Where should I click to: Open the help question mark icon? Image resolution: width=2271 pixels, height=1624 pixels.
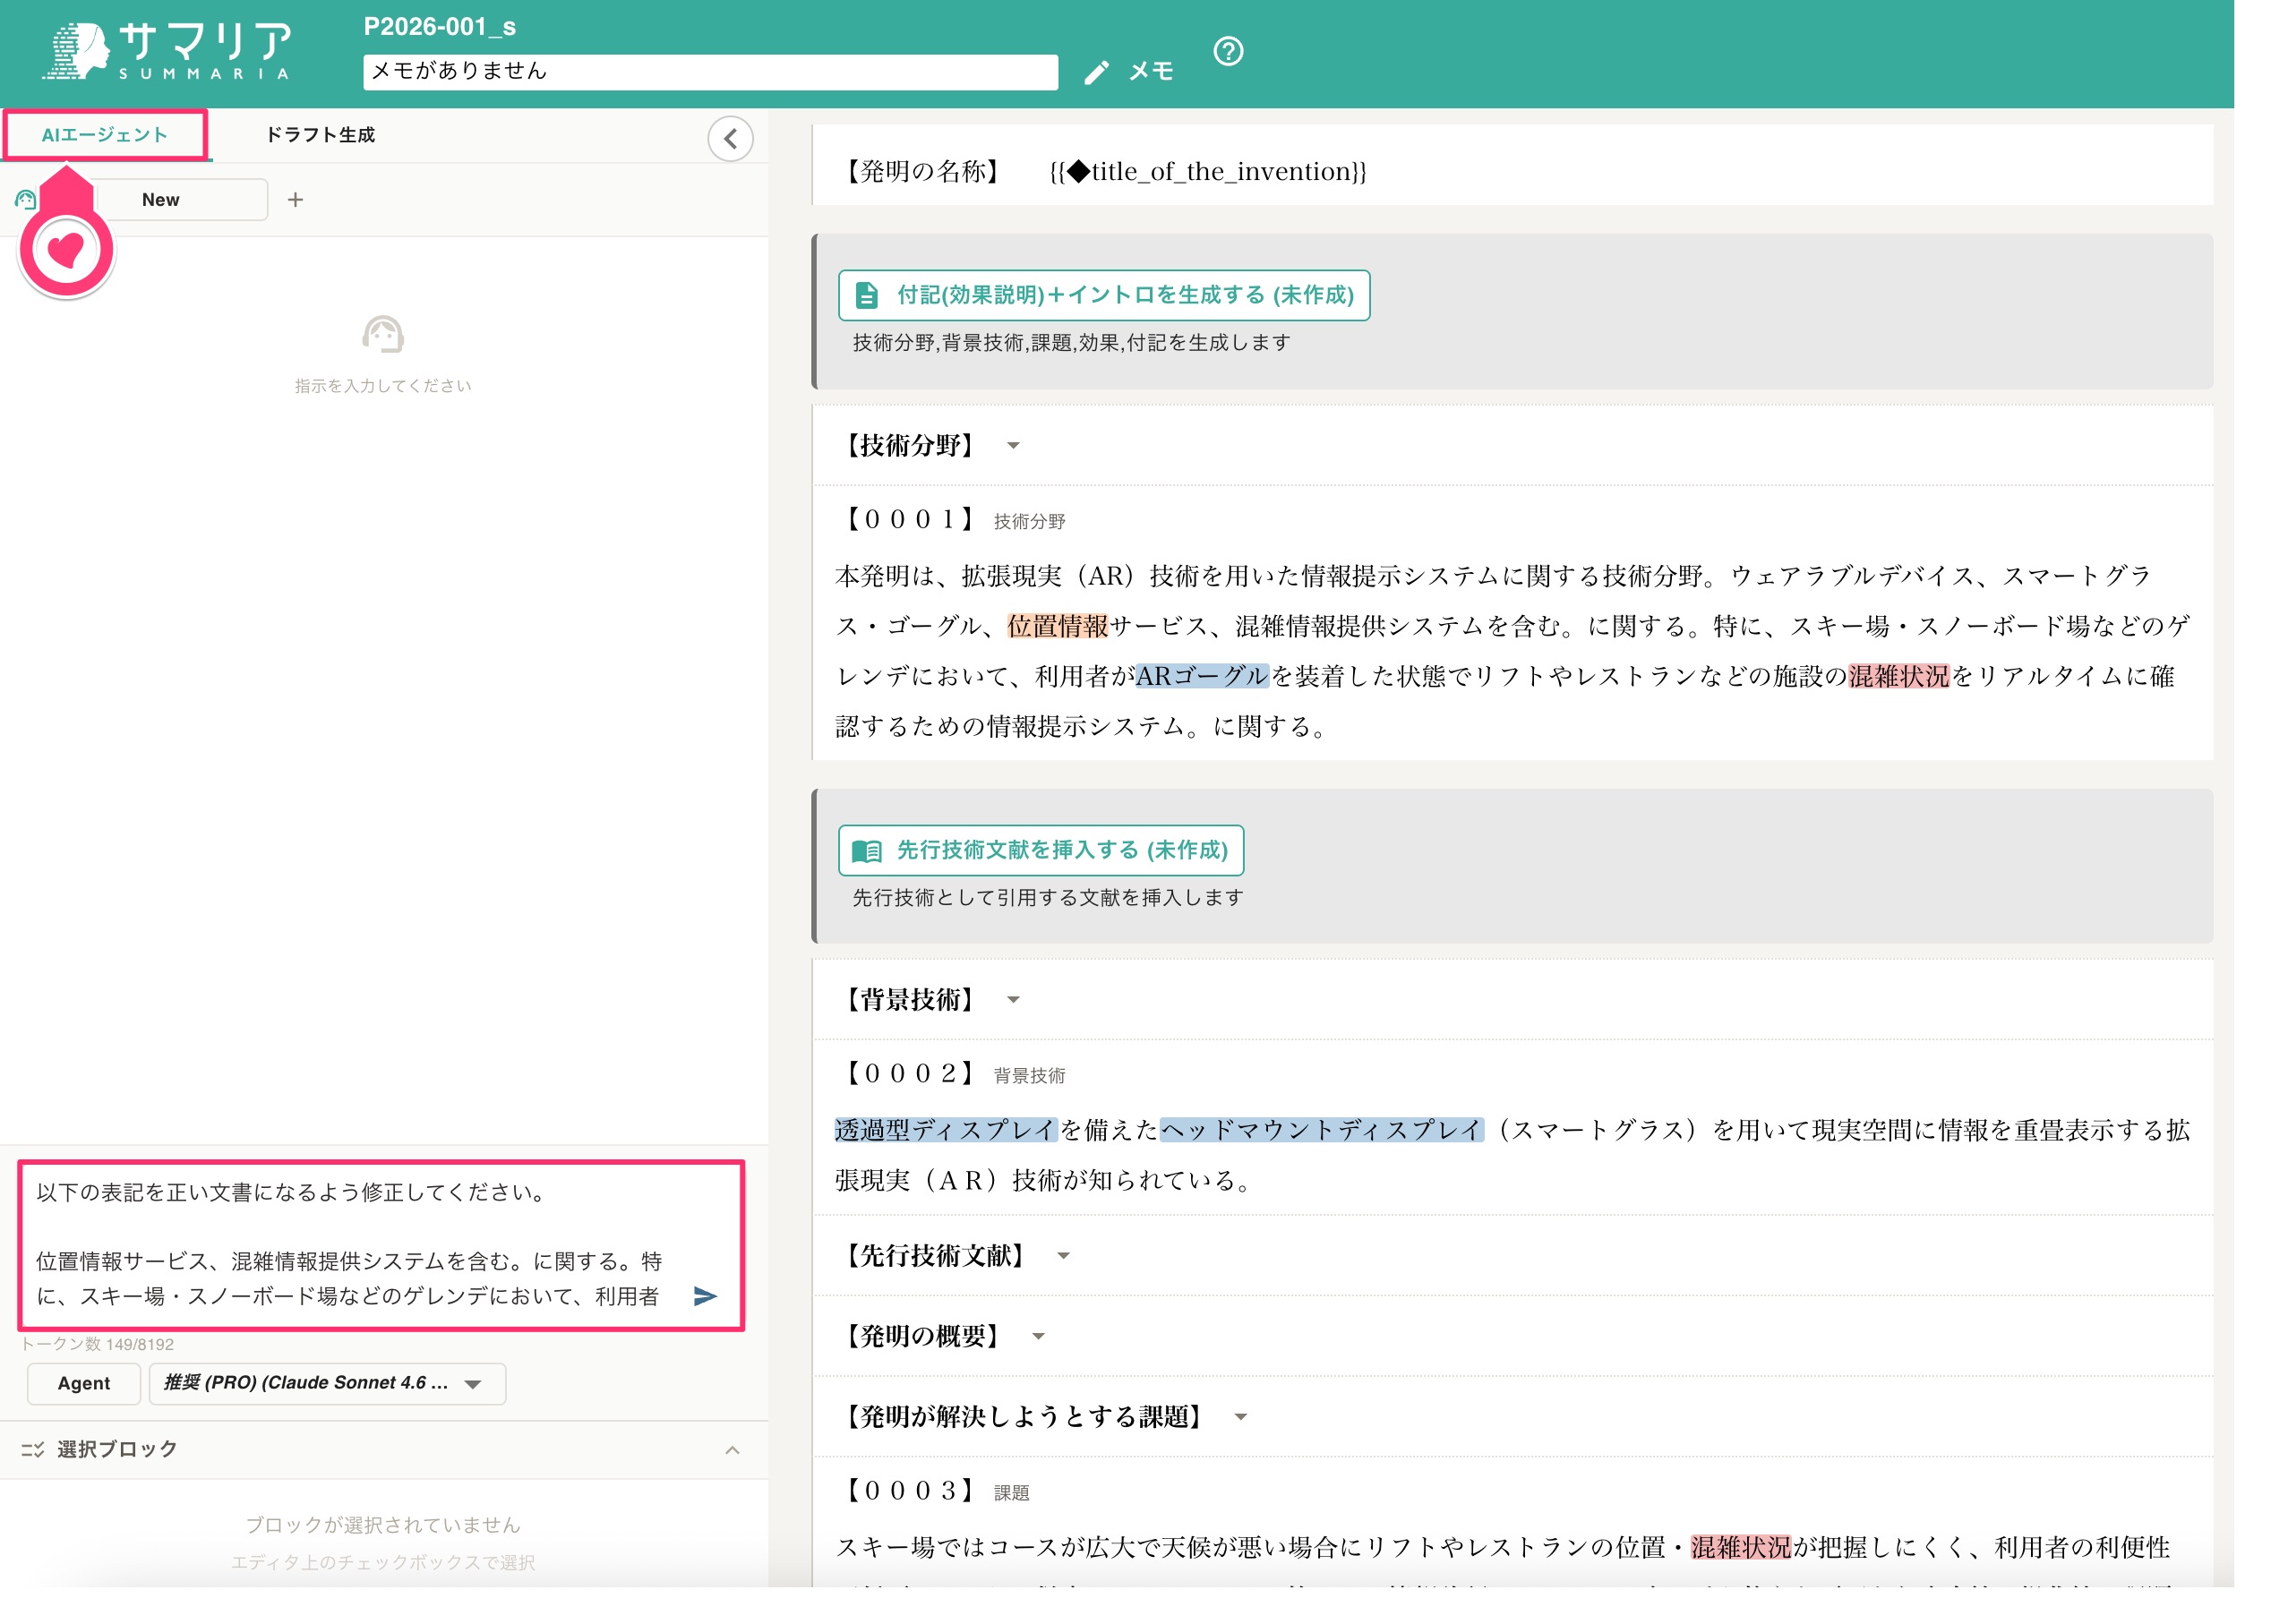[x=1228, y=51]
